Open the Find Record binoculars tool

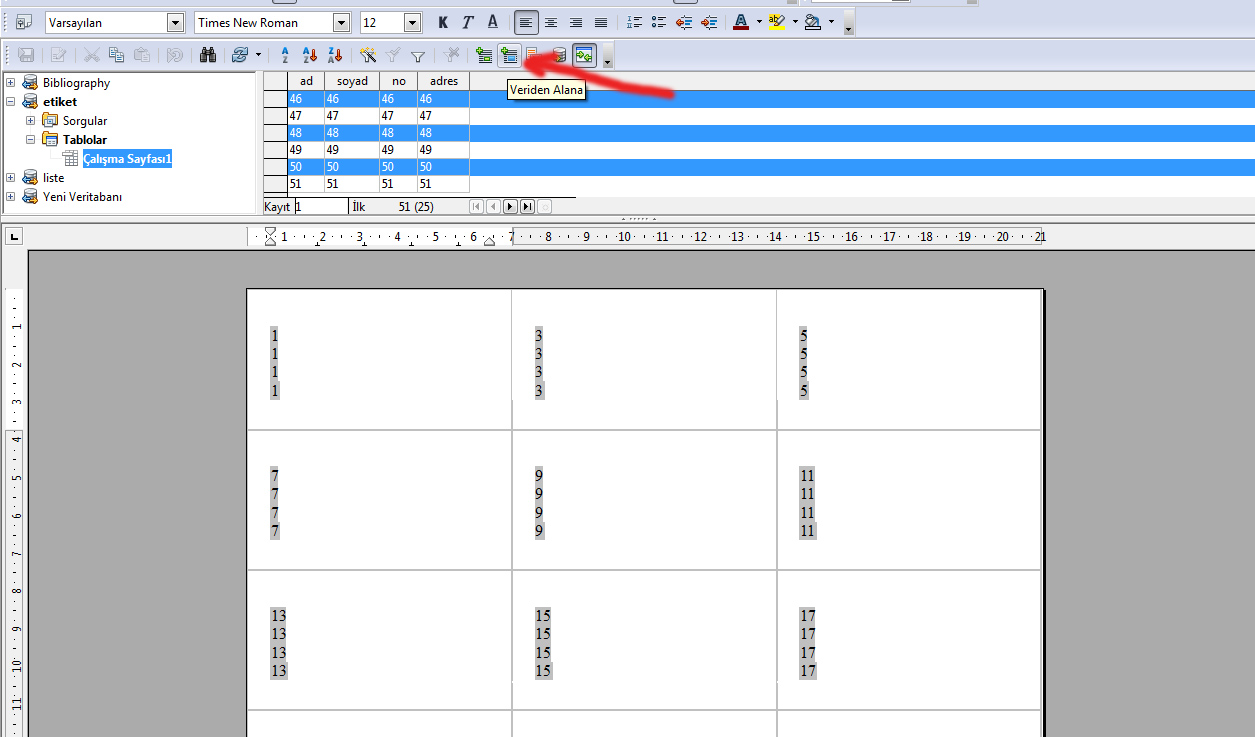[x=208, y=55]
